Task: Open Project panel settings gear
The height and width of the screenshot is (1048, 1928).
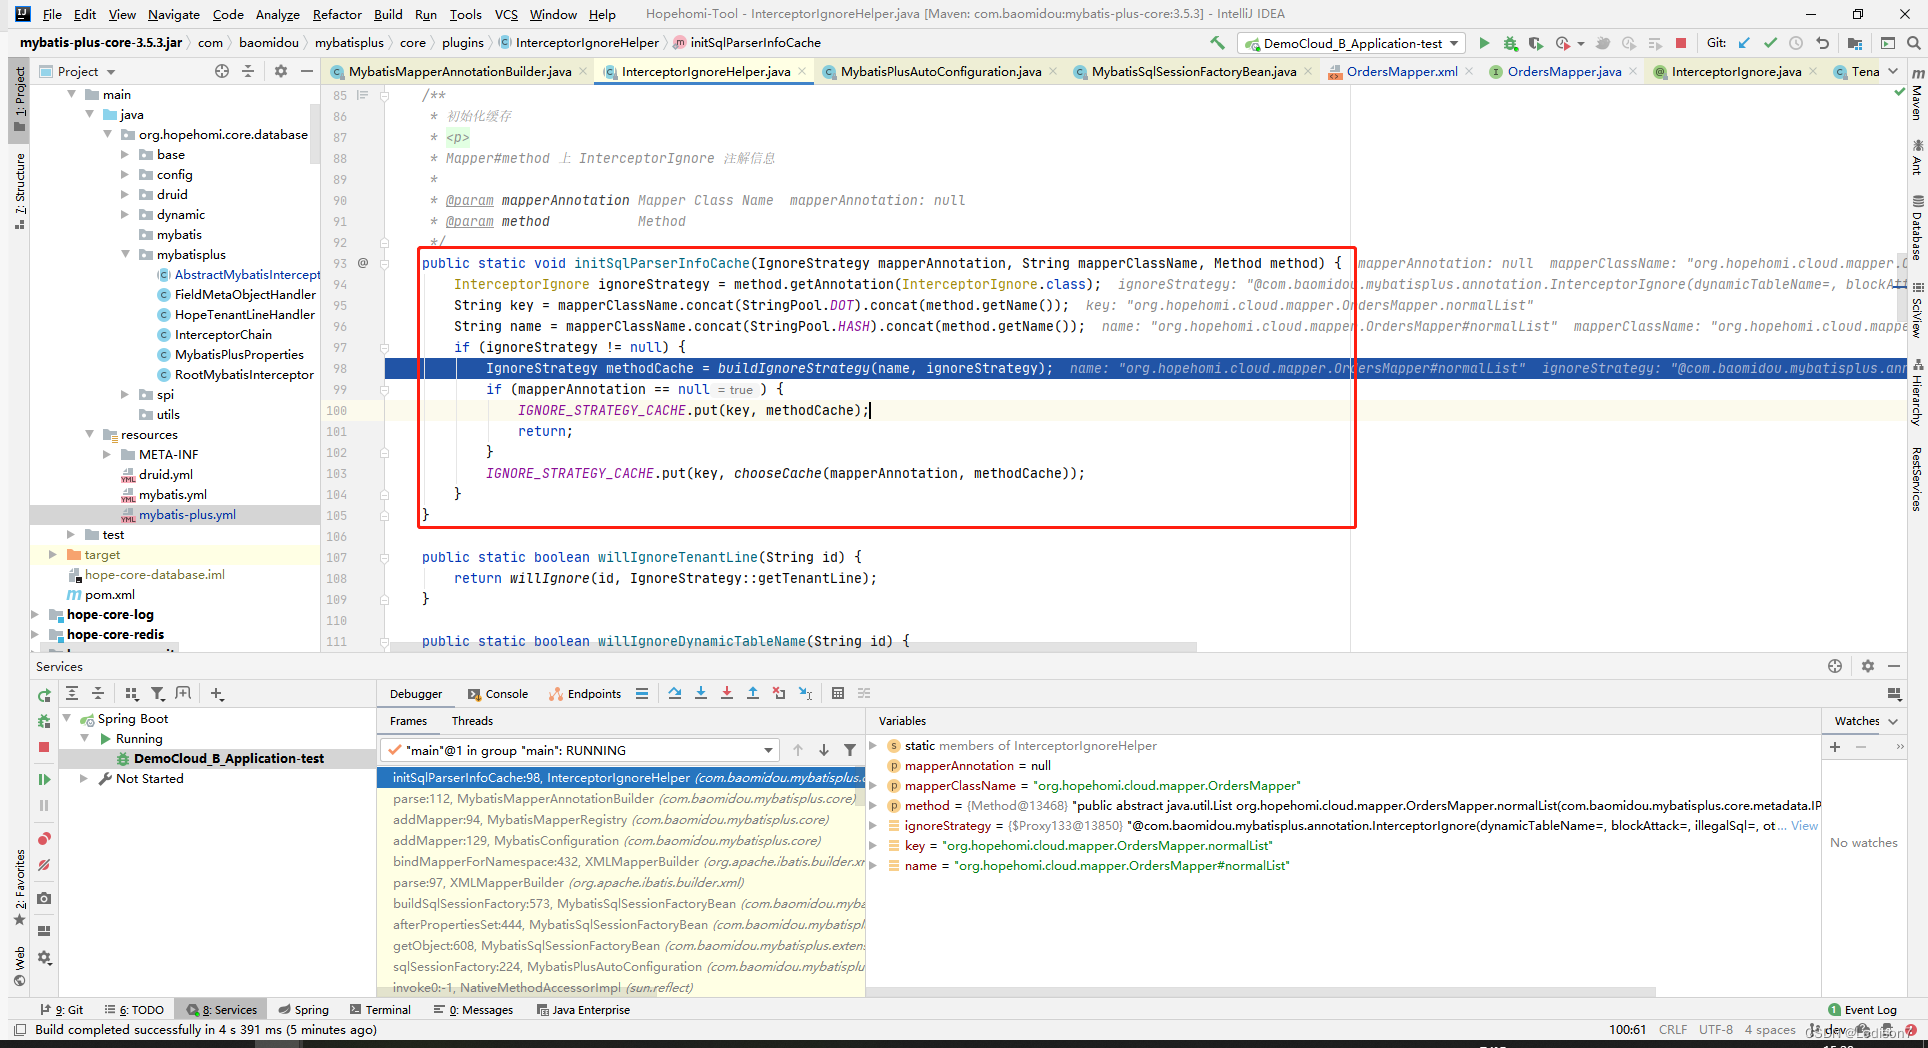Action: [x=281, y=71]
